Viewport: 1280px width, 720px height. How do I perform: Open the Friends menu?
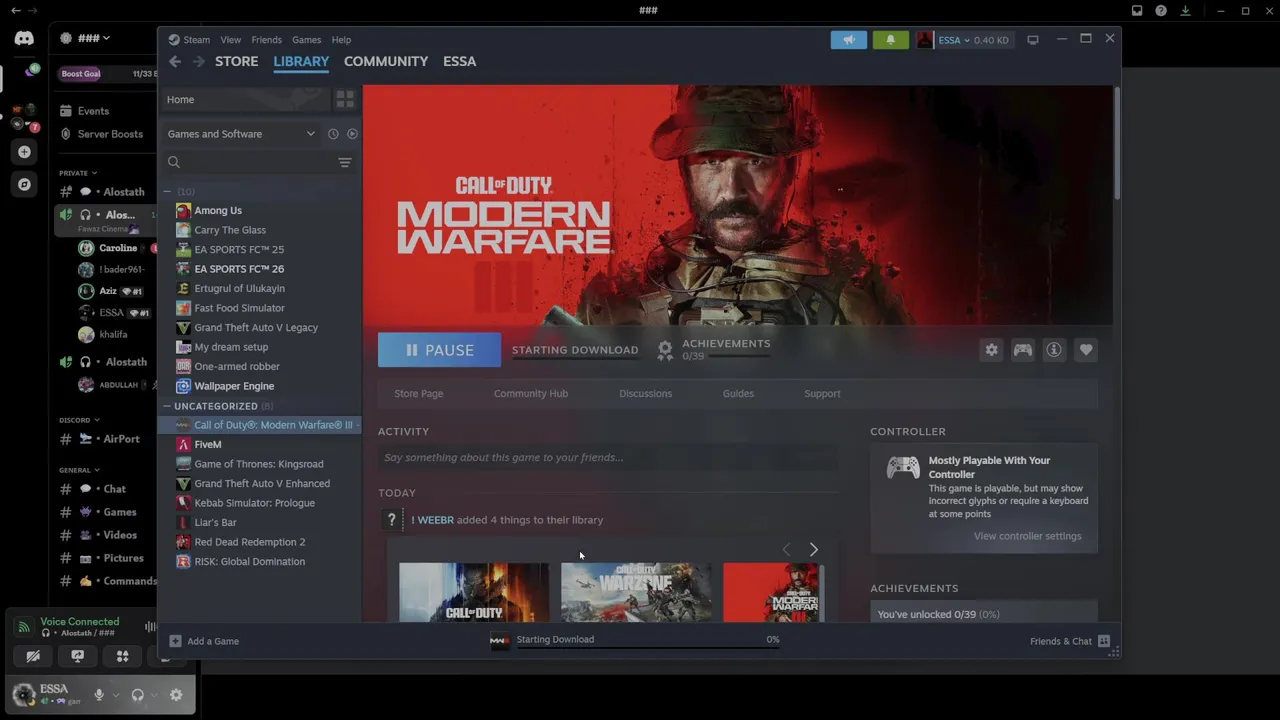point(266,40)
